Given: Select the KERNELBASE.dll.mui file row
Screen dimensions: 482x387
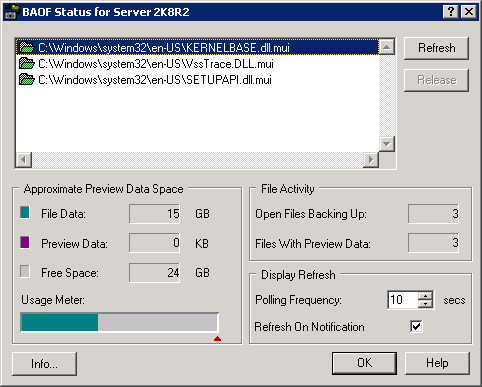Looking at the screenshot, I should click(x=197, y=47).
